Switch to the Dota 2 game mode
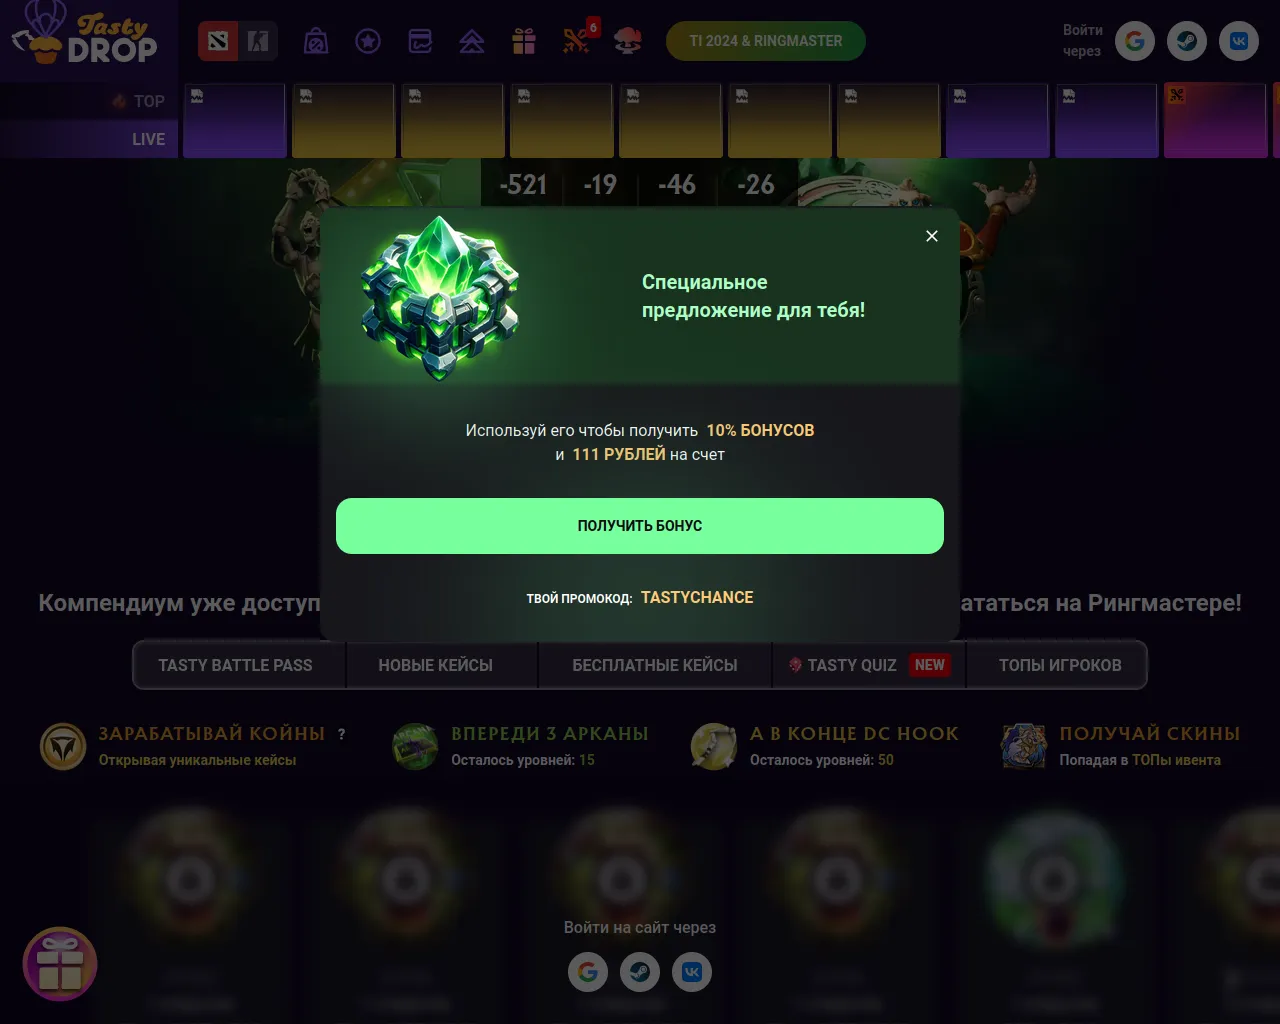1280x1024 pixels. tap(218, 41)
